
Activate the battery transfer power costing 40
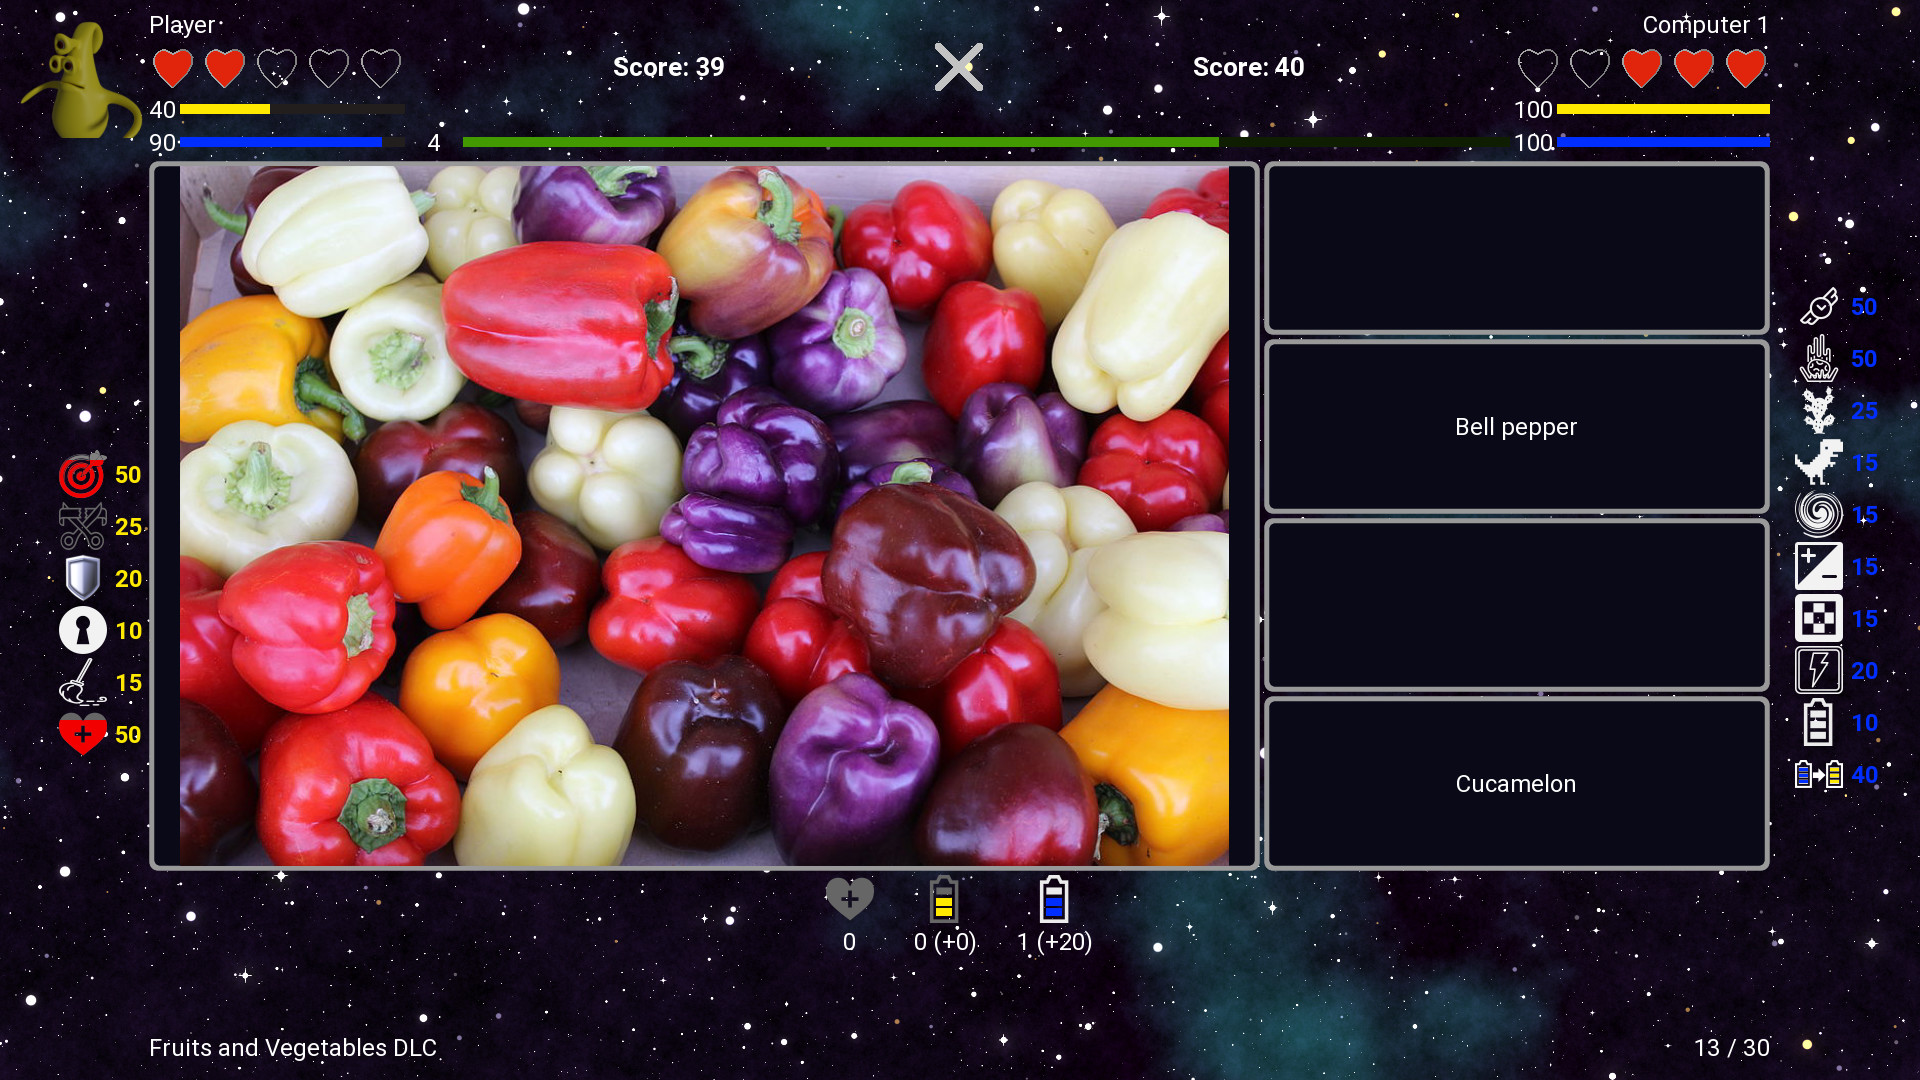coord(1818,775)
